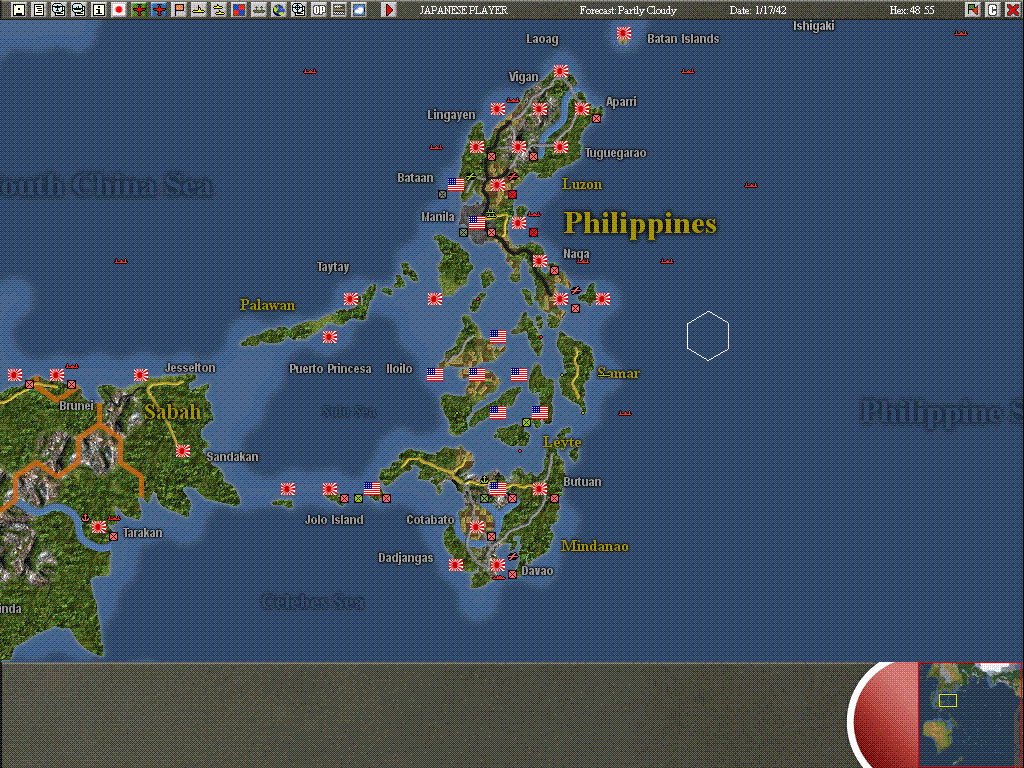1024x768 pixels.
Task: Click the Leyte island label
Action: click(562, 442)
